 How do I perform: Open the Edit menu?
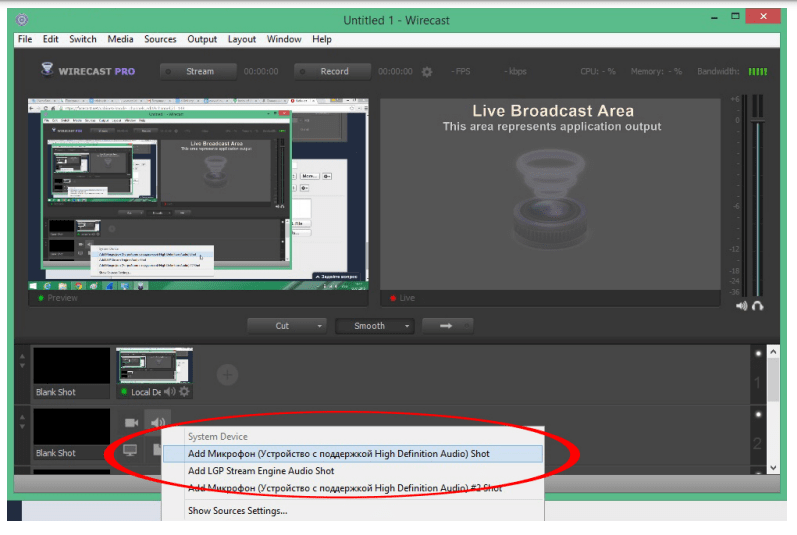point(50,39)
